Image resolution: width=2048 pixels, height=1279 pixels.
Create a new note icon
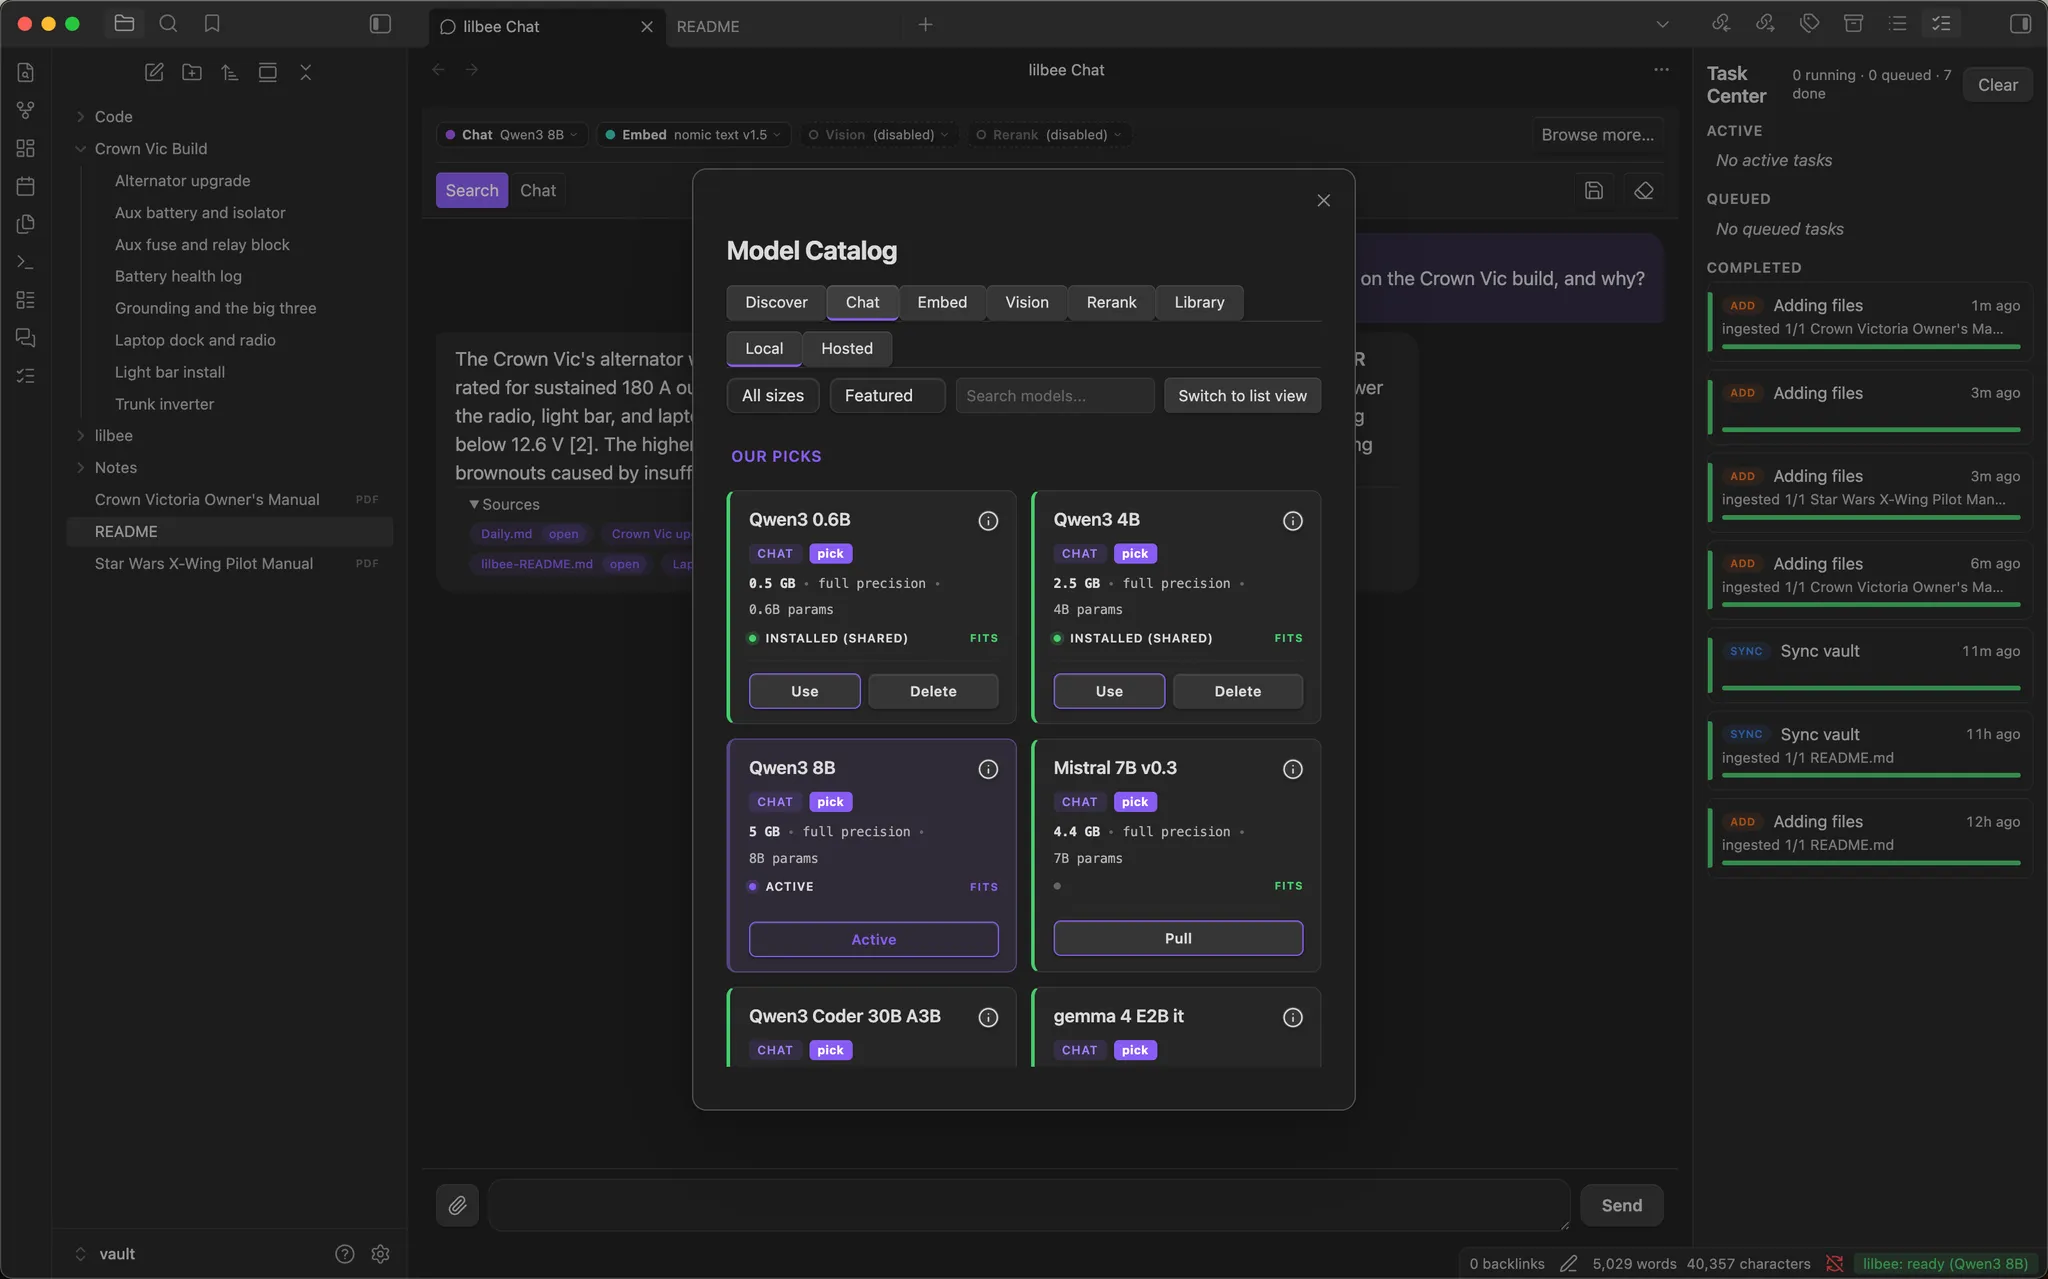154,72
